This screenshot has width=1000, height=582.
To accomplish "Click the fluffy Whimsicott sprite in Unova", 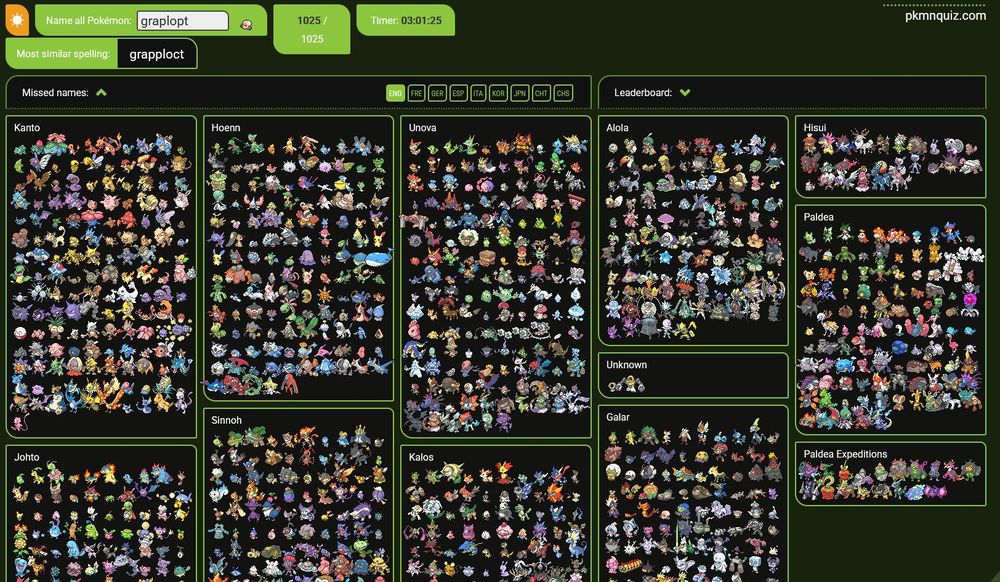I will [x=468, y=238].
